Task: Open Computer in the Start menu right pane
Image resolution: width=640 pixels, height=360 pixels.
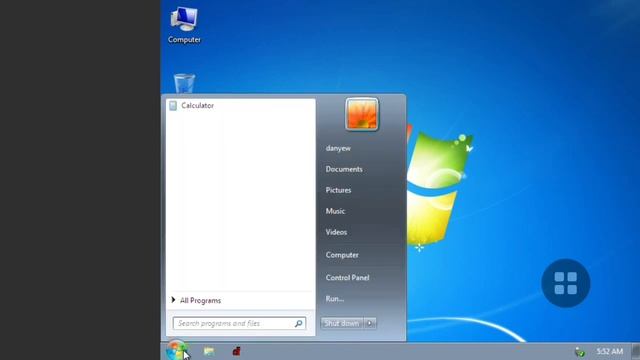Action: [342, 255]
